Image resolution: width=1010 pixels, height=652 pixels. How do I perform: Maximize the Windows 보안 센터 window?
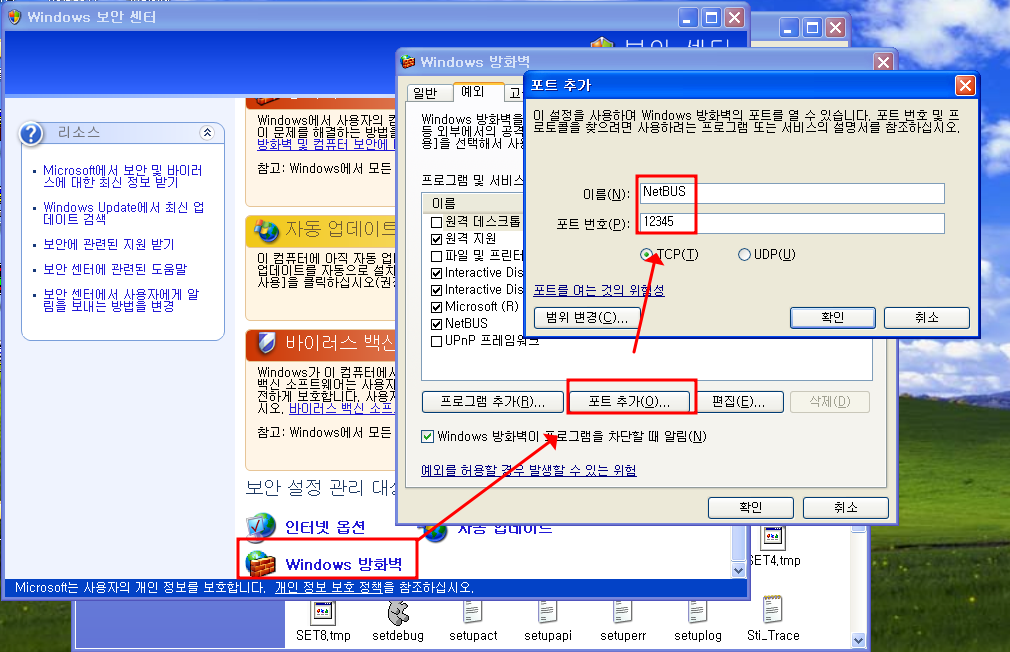[x=711, y=17]
